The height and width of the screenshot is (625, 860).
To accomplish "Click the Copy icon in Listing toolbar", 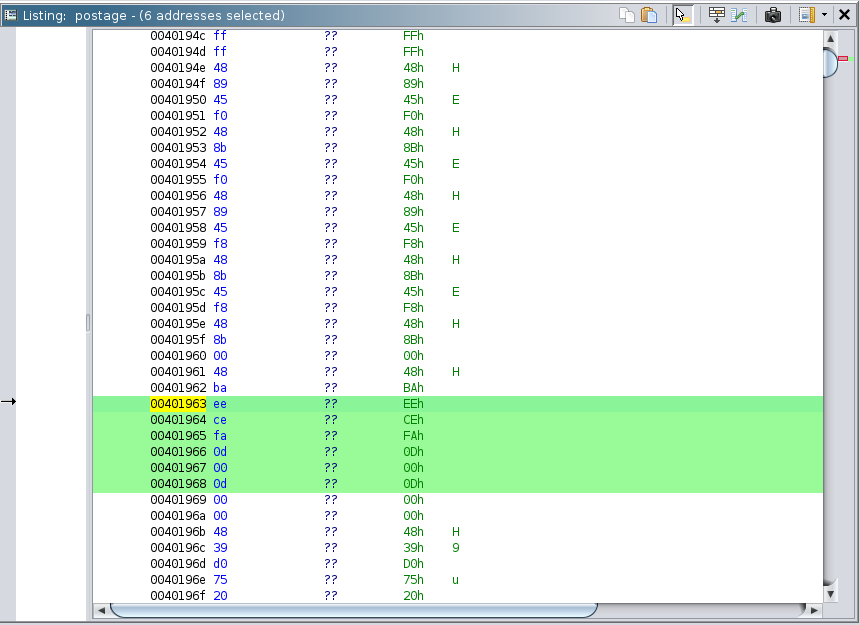I will (627, 15).
